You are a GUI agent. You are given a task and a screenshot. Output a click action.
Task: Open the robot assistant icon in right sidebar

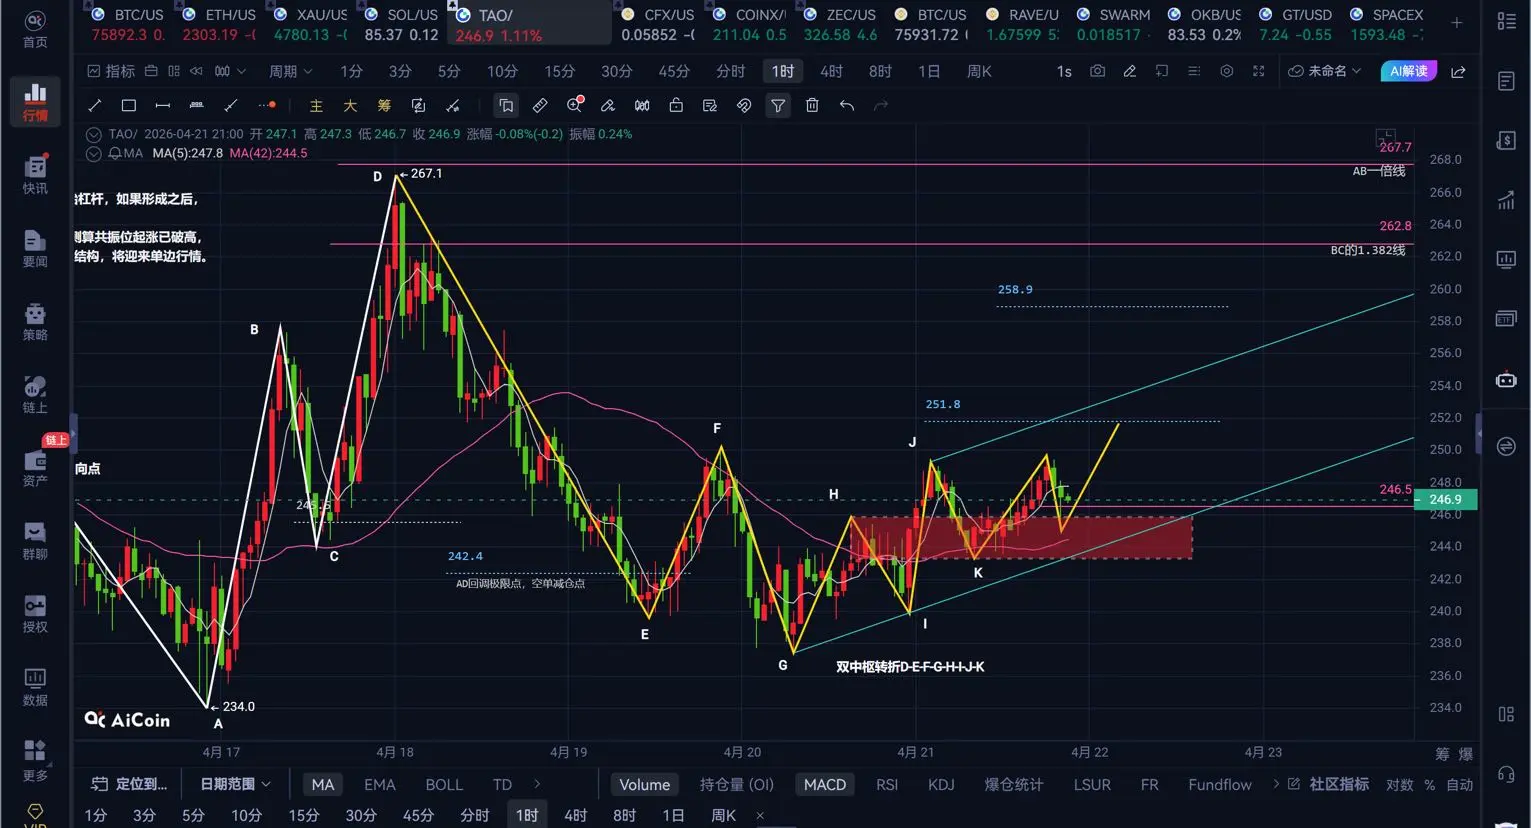1506,380
